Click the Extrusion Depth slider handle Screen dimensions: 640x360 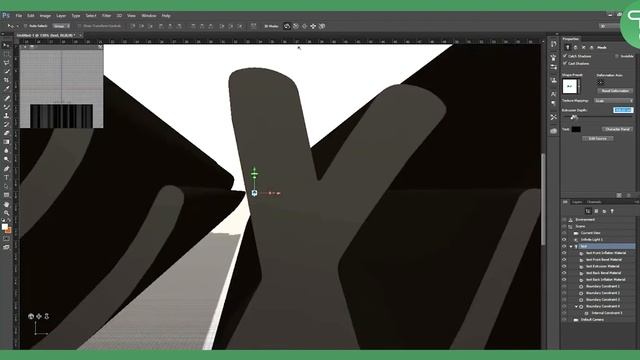(573, 117)
